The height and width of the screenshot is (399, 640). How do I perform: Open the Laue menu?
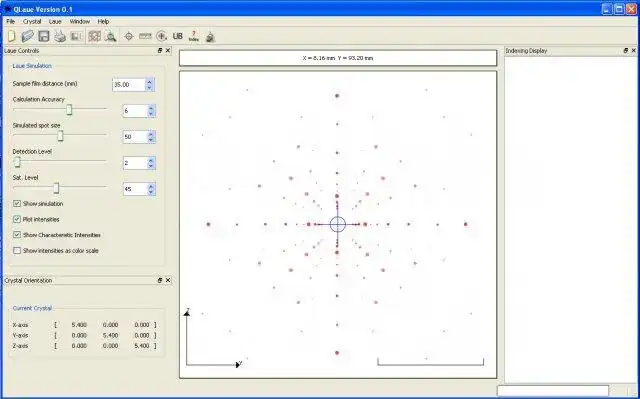[55, 21]
